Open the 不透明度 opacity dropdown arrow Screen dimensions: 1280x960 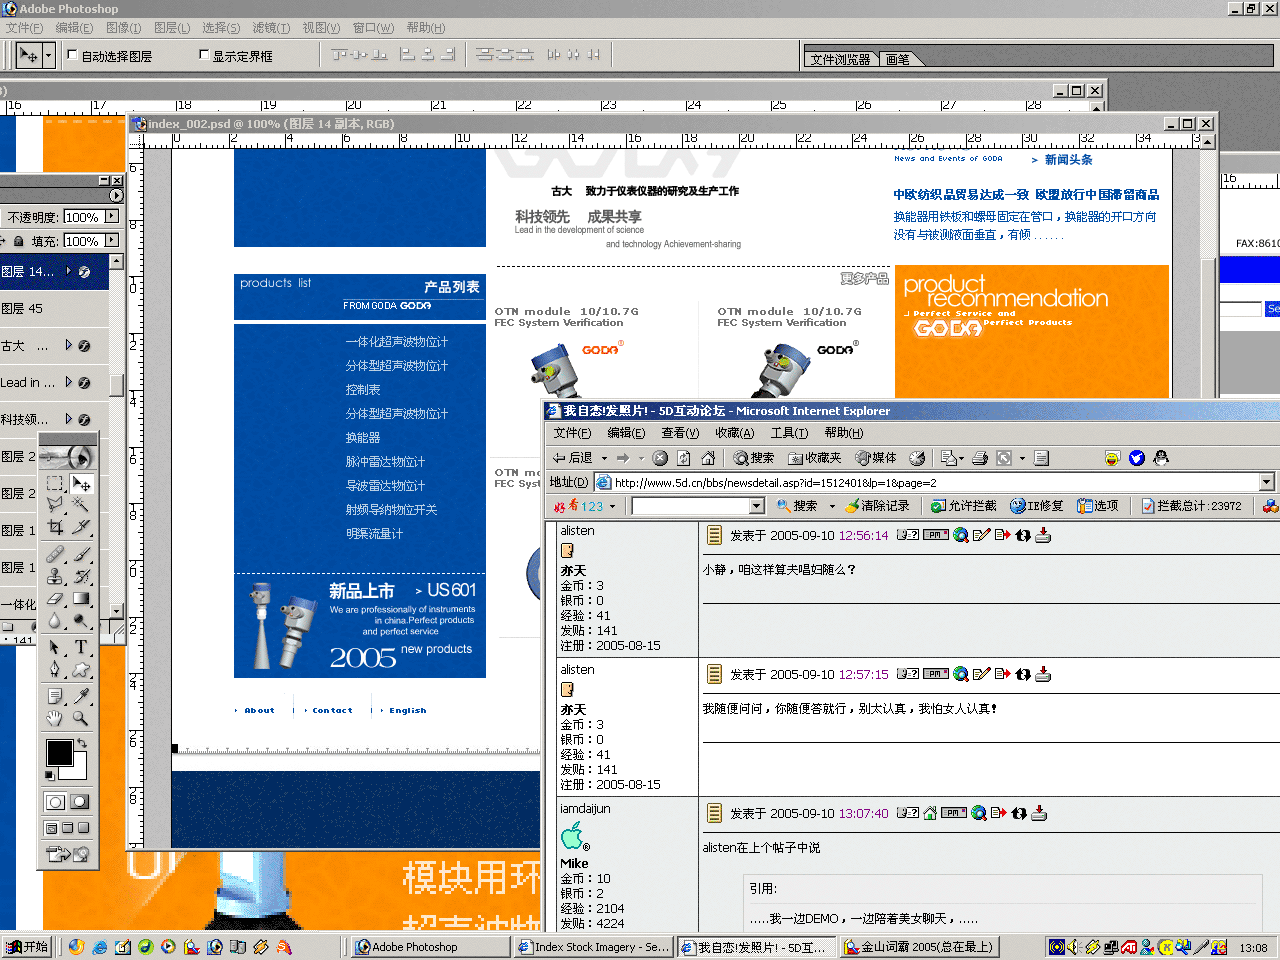point(112,216)
